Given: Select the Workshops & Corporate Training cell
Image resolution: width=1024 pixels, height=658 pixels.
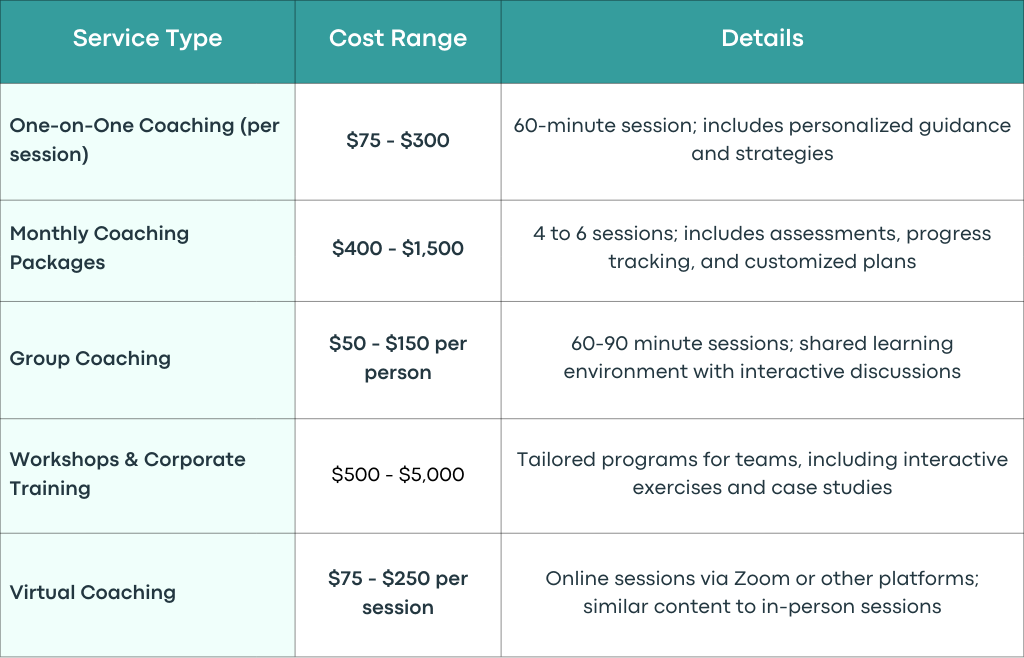Looking at the screenshot, I should pos(148,476).
